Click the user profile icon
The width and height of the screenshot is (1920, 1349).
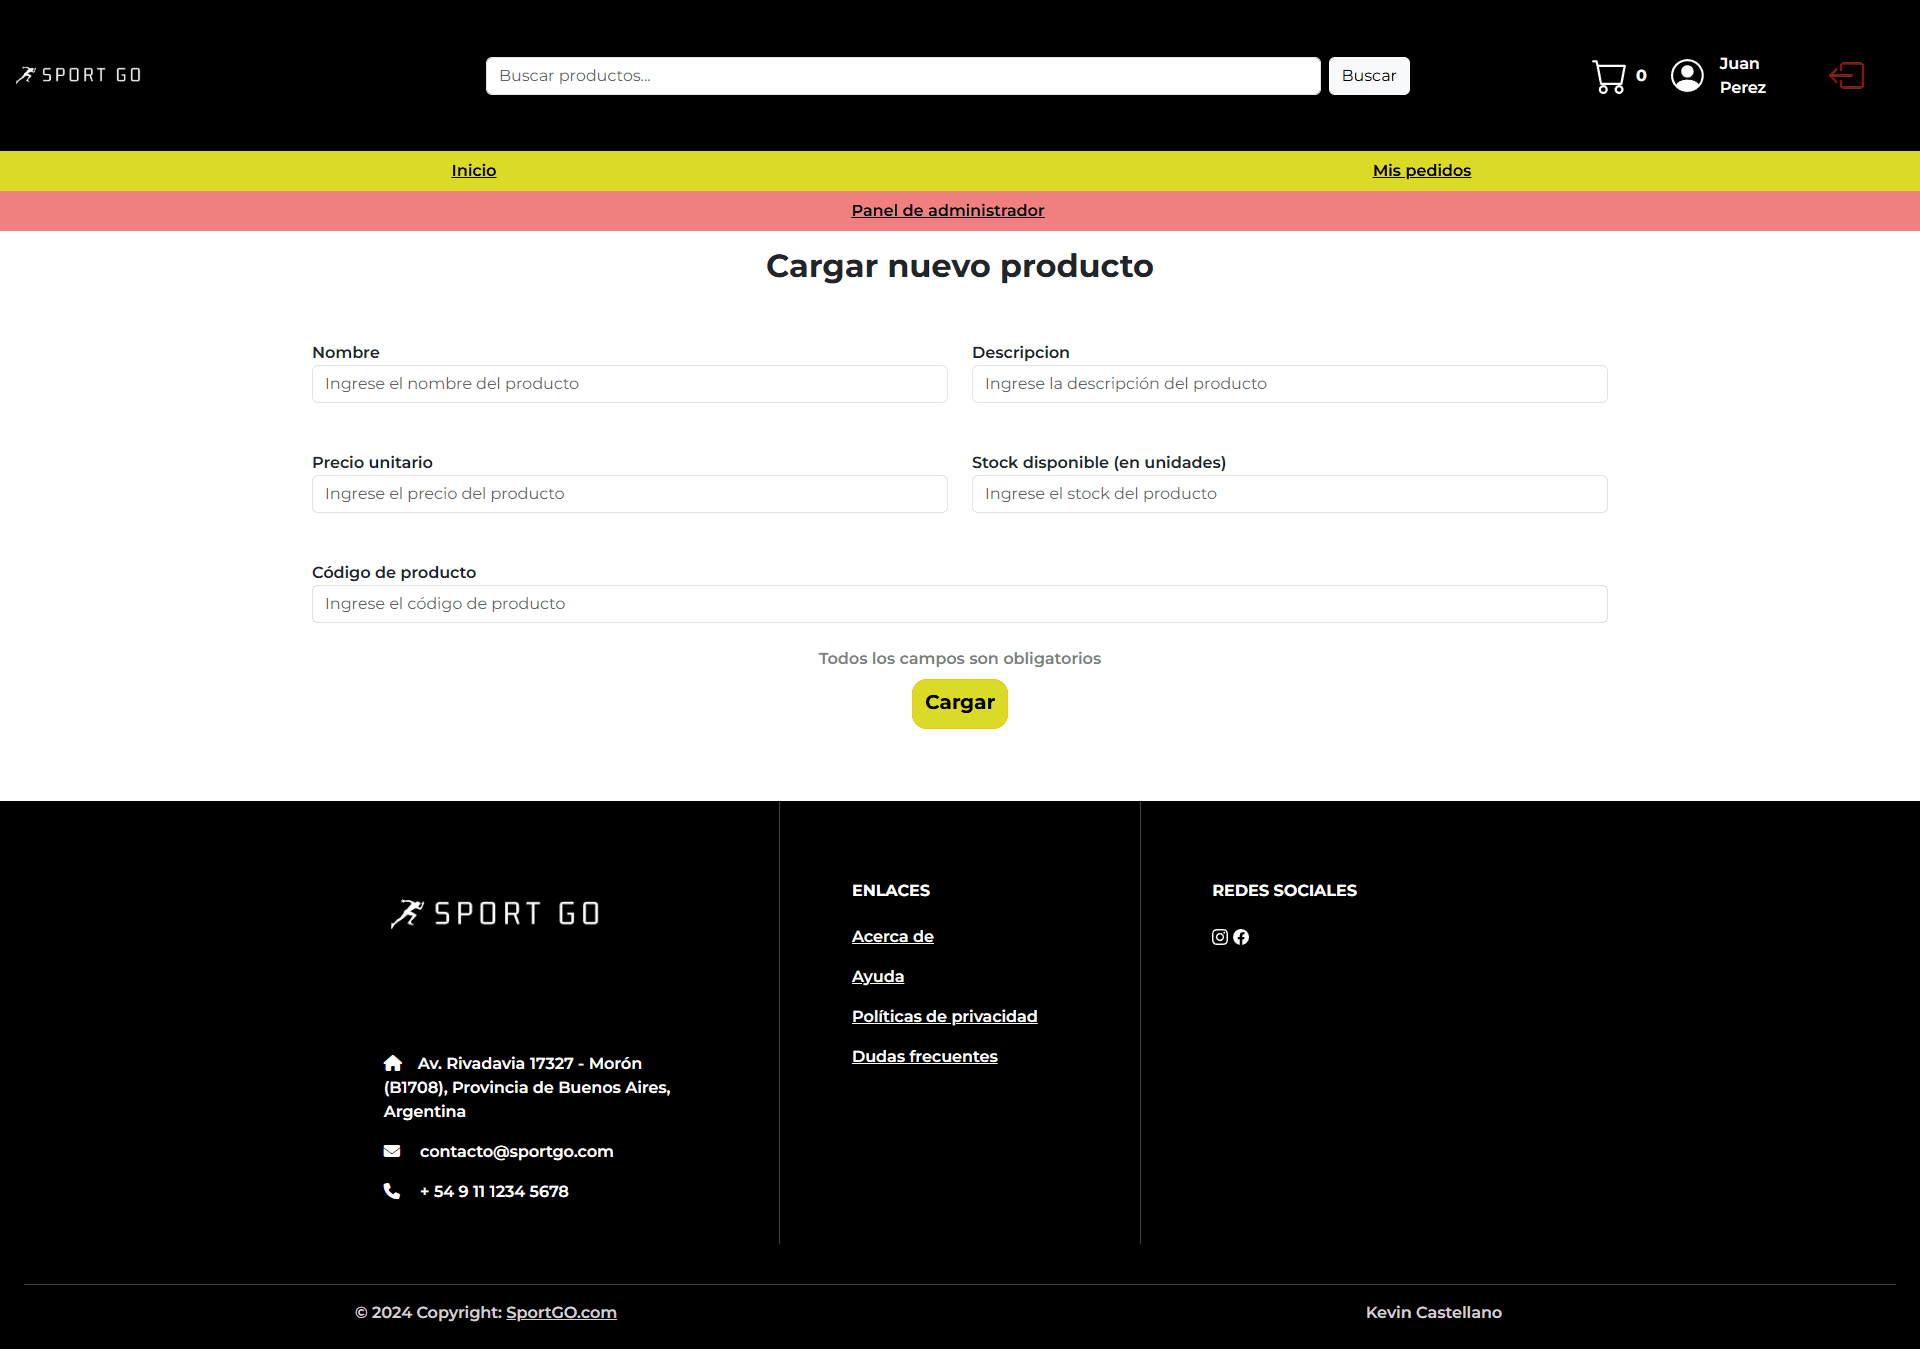coord(1687,75)
